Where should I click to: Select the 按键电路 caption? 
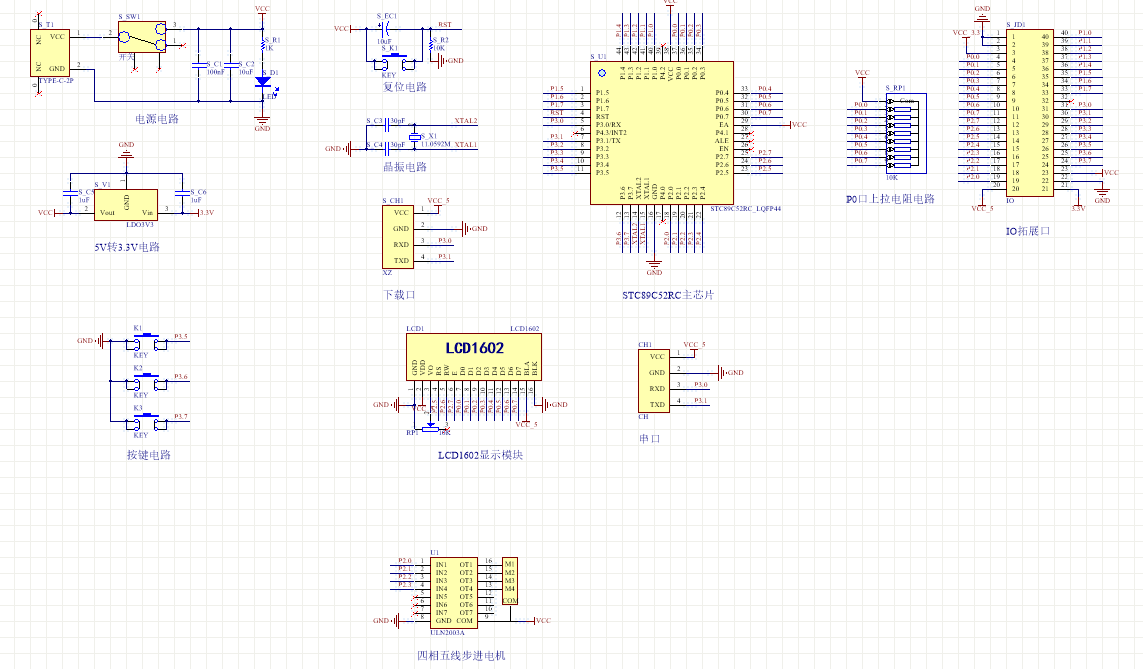click(149, 455)
